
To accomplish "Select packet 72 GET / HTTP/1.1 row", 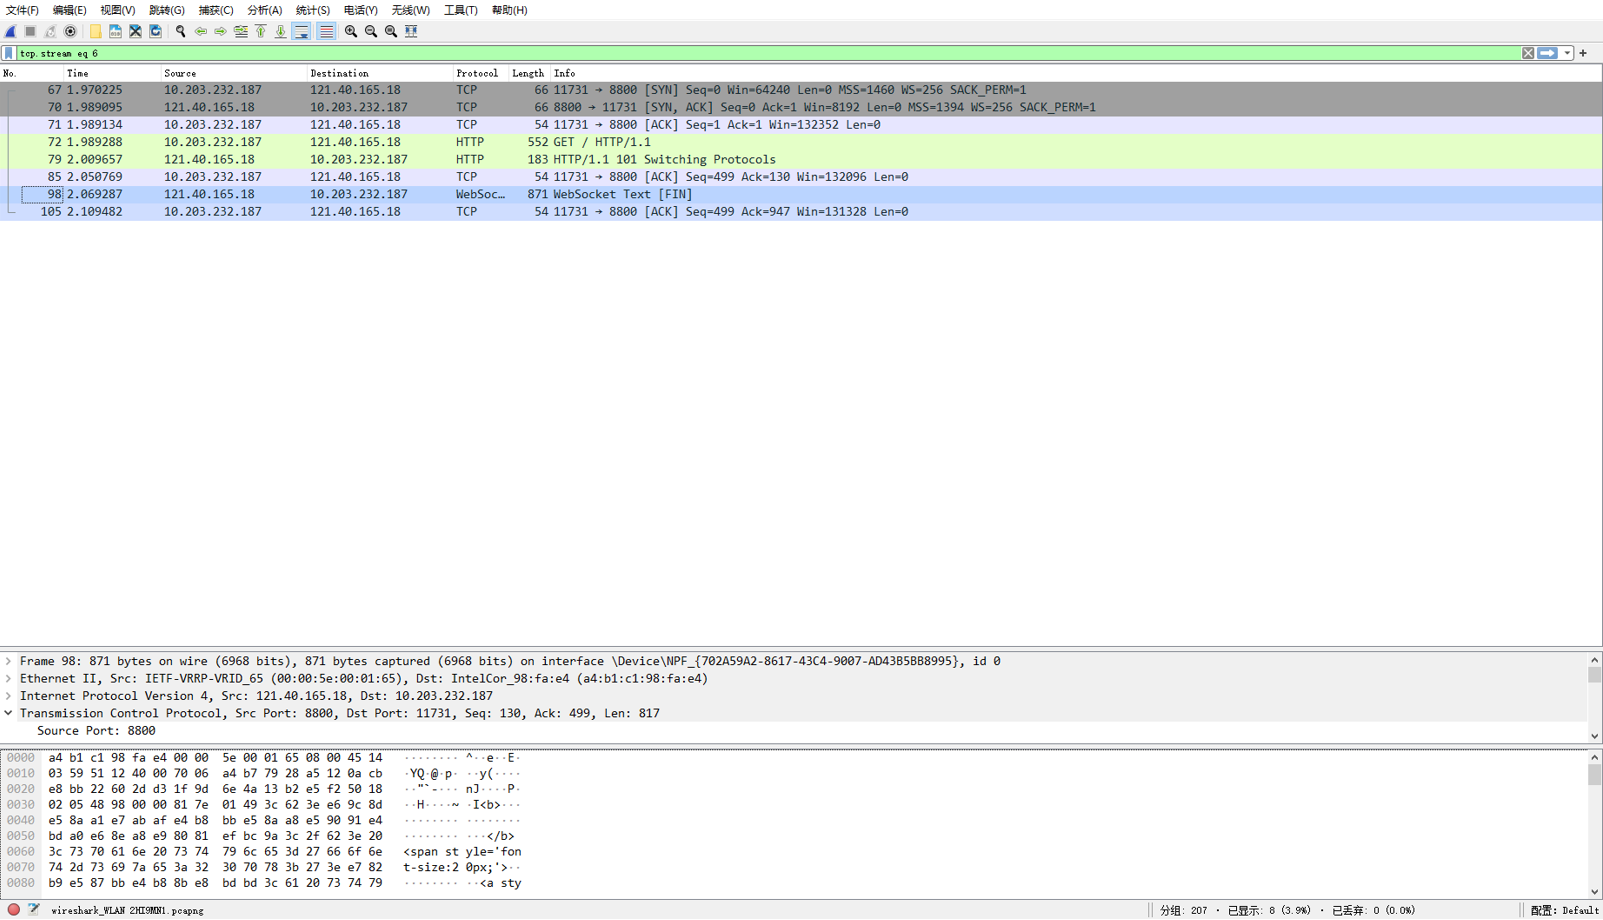I will [801, 142].
